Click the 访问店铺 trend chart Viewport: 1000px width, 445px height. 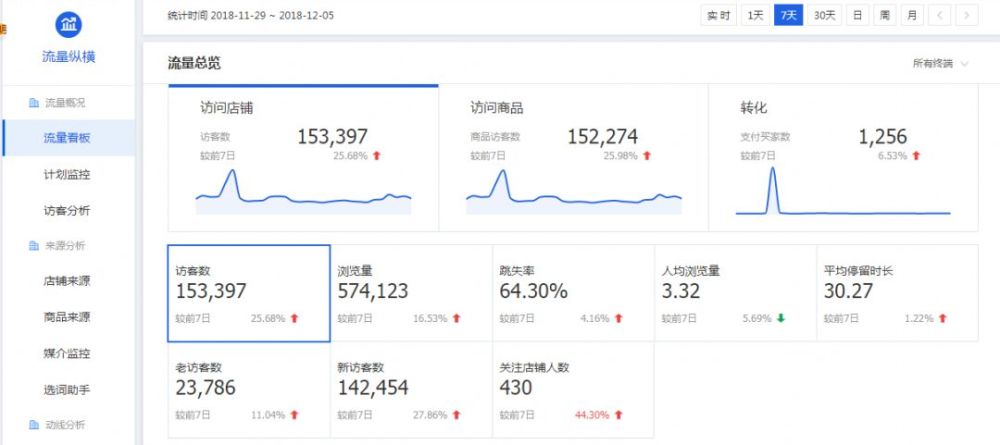(304, 191)
